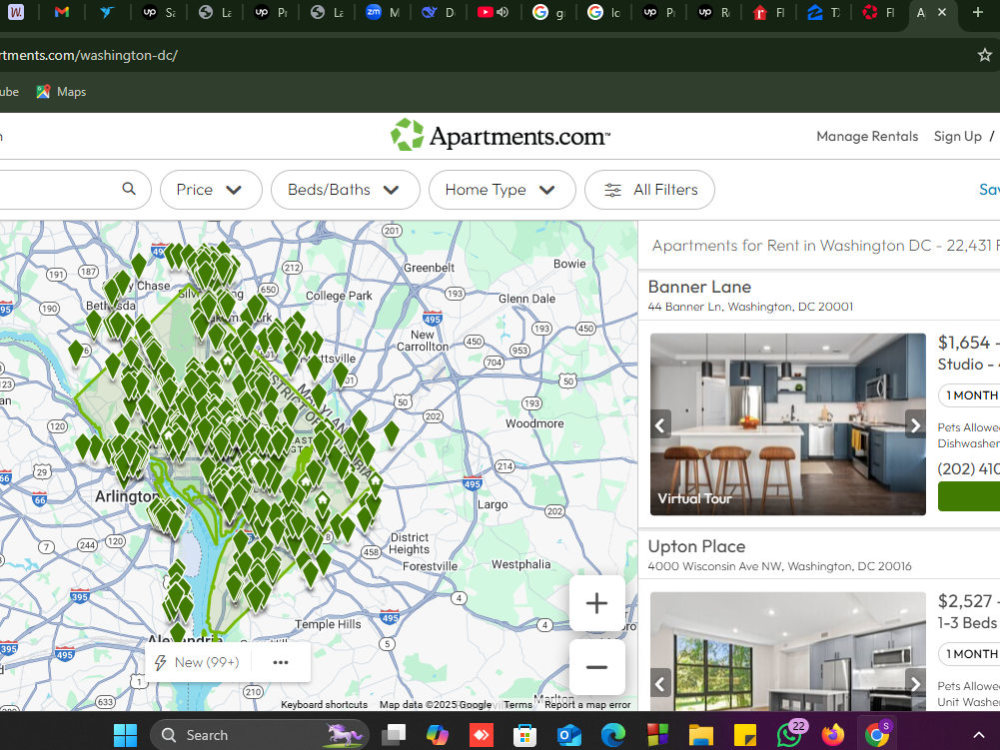Click the Windows taskbar Search box

coord(260,735)
